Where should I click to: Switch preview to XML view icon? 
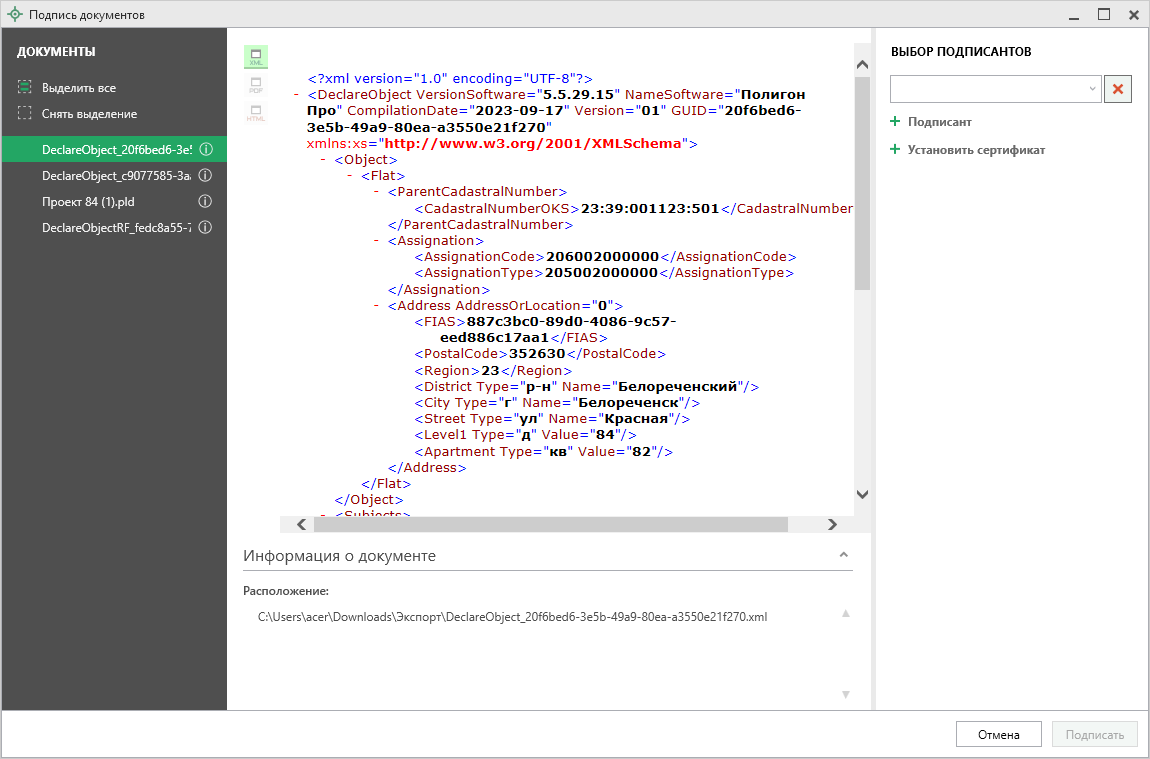pyautogui.click(x=256, y=57)
